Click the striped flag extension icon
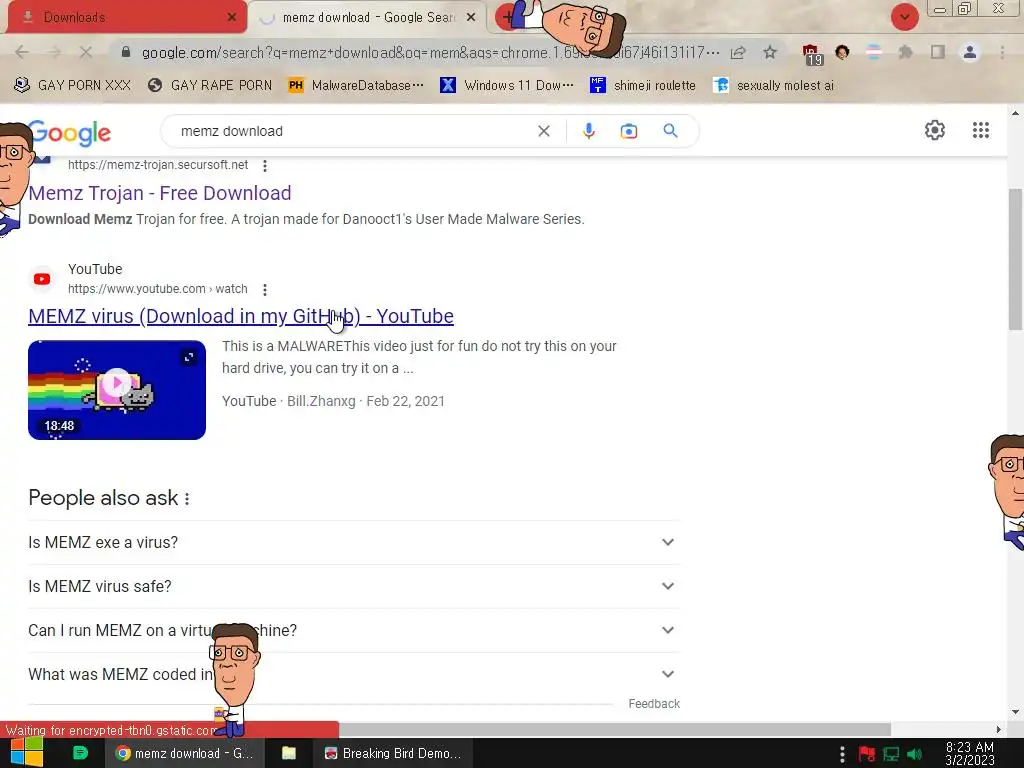The image size is (1024, 768). coord(873,52)
